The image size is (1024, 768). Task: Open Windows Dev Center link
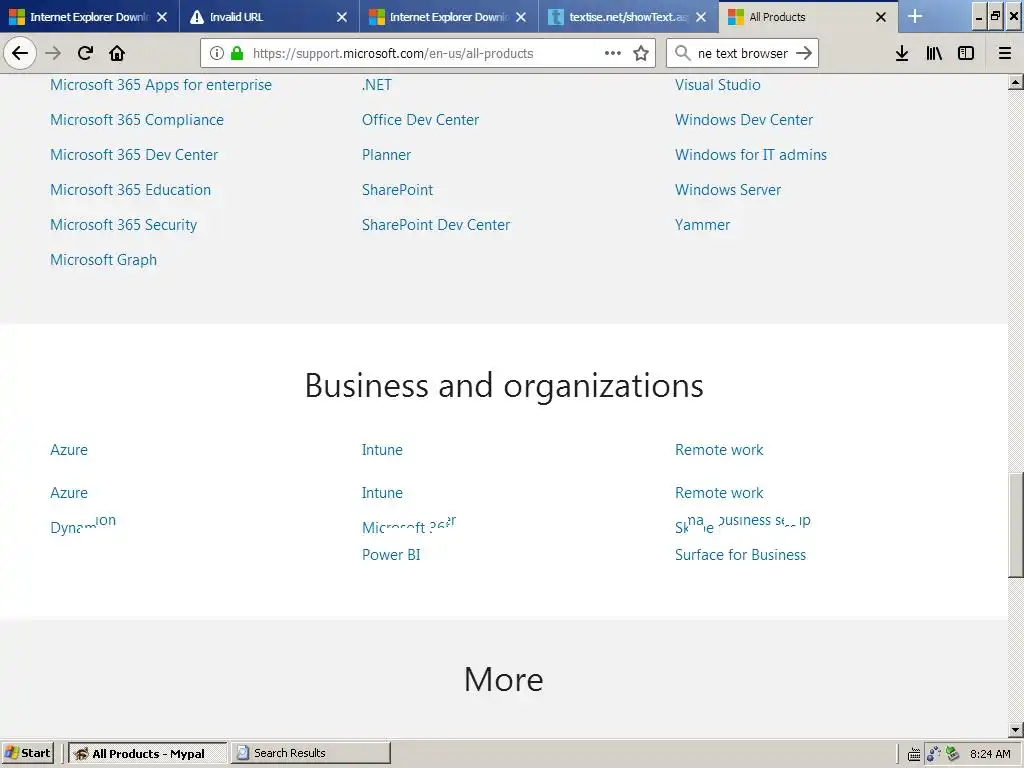tap(744, 120)
